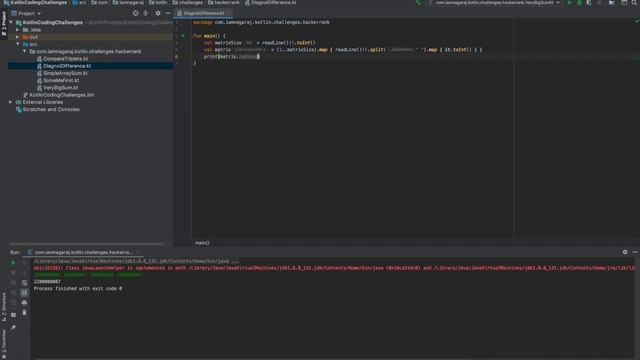This screenshot has height=360, width=640.
Task: Click in editor at print(matrix line
Action: (x=231, y=57)
